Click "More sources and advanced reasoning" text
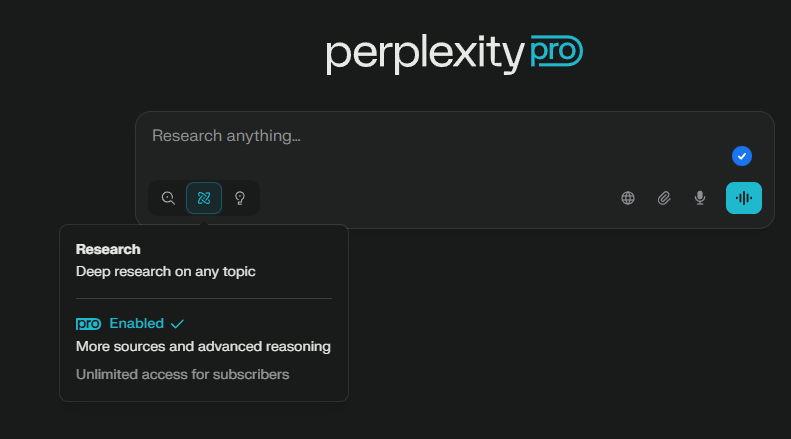The image size is (791, 439). click(203, 347)
